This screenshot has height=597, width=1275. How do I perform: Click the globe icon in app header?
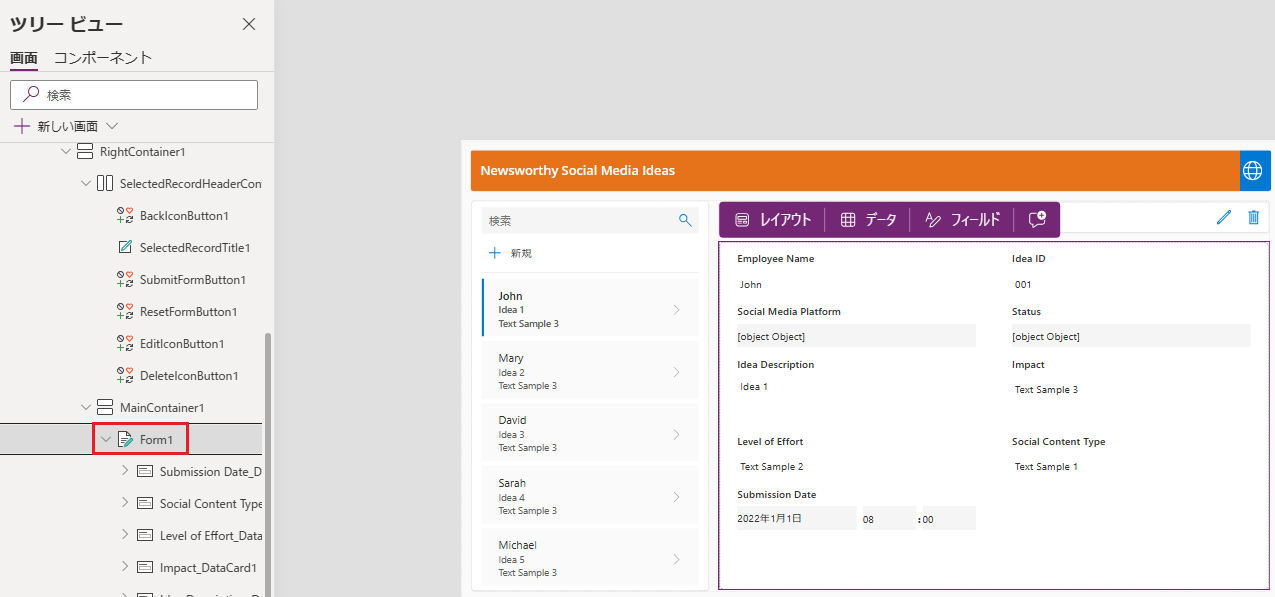1252,171
